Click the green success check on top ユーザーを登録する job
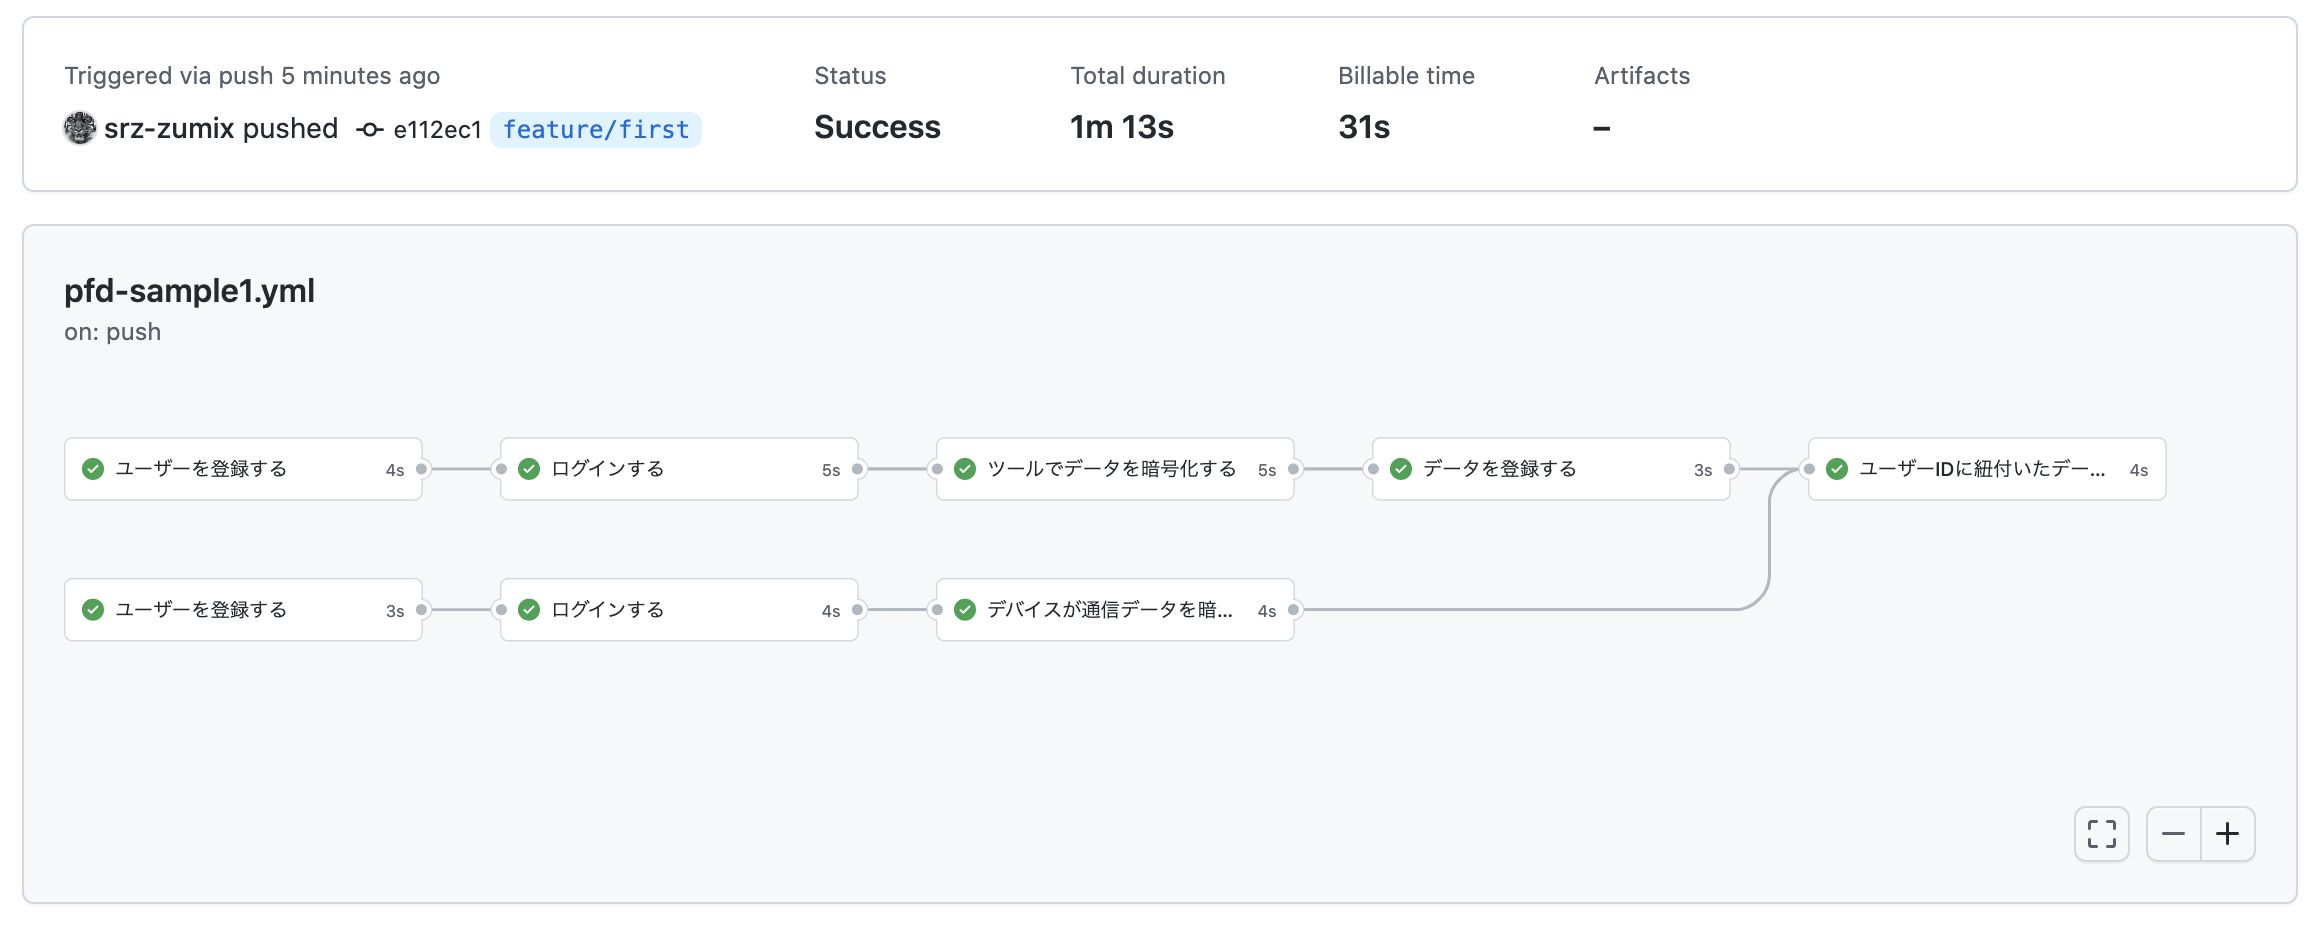 pos(92,467)
